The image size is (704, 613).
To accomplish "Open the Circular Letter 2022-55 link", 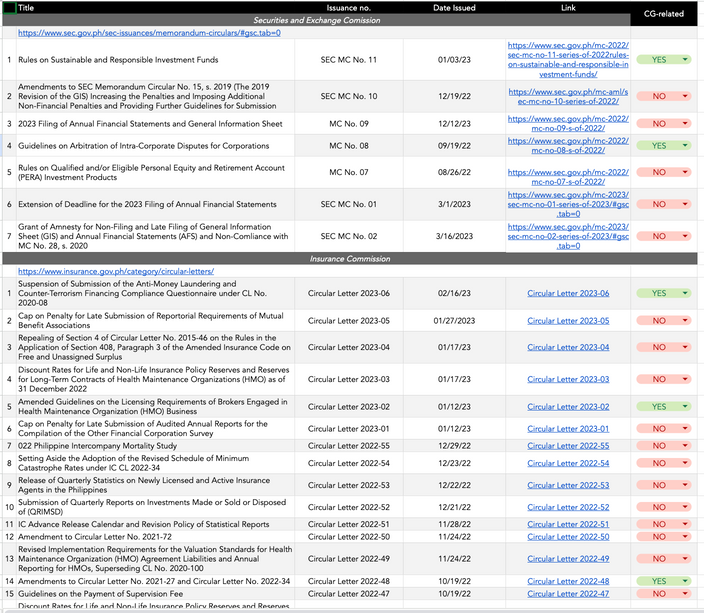I will pyautogui.click(x=568, y=446).
